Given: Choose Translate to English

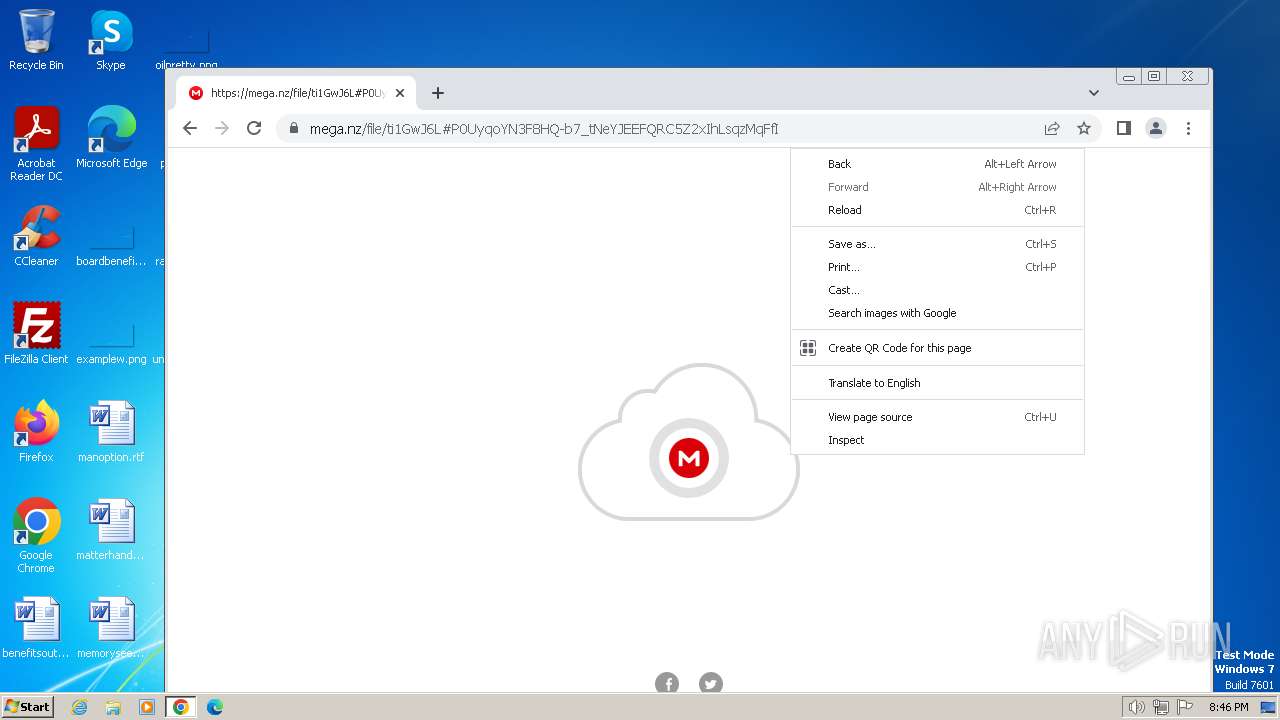Looking at the screenshot, I should tap(938, 383).
